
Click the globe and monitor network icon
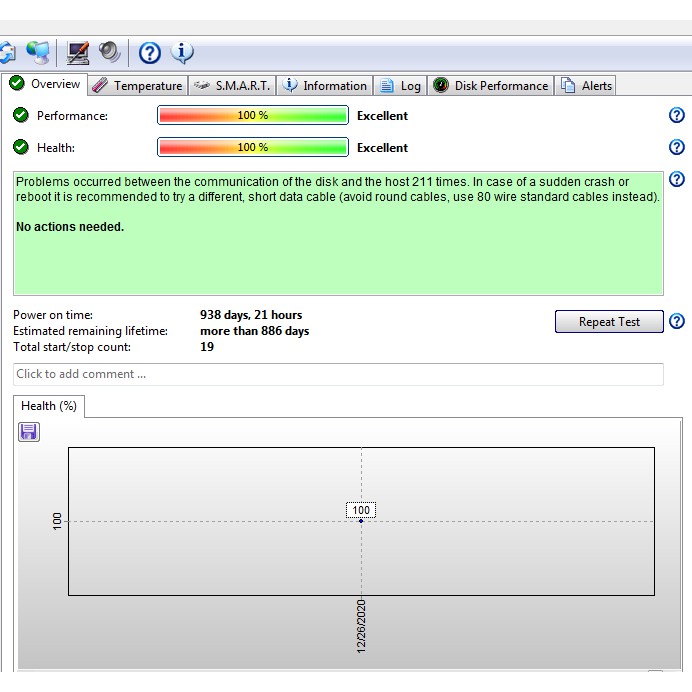(38, 53)
